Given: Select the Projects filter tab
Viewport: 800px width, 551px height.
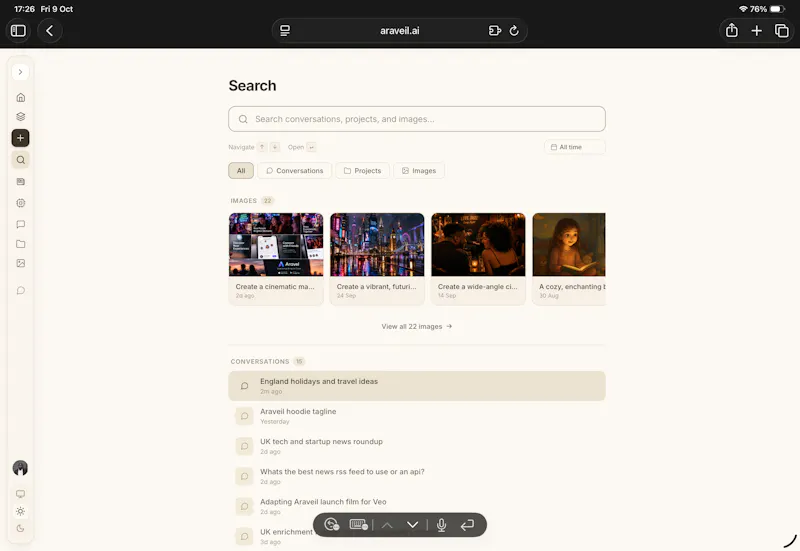Looking at the screenshot, I should point(362,170).
